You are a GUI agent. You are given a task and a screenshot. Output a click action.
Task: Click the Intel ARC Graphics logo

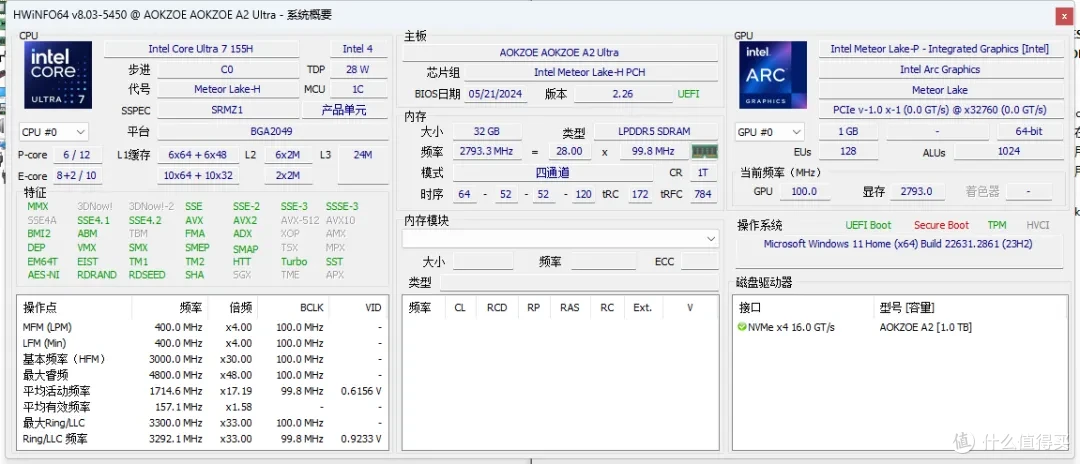[773, 75]
